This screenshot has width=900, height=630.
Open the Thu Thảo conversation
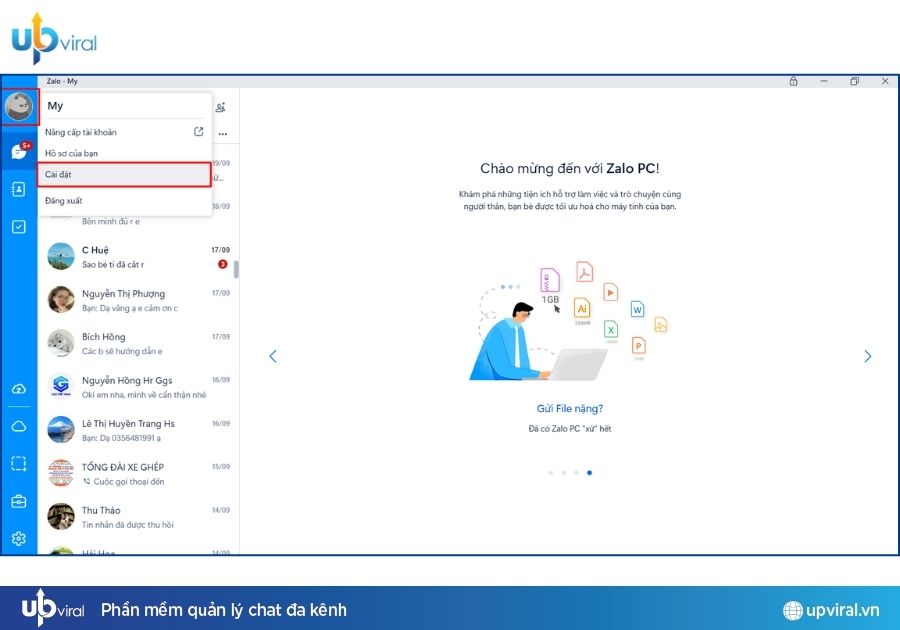138,517
